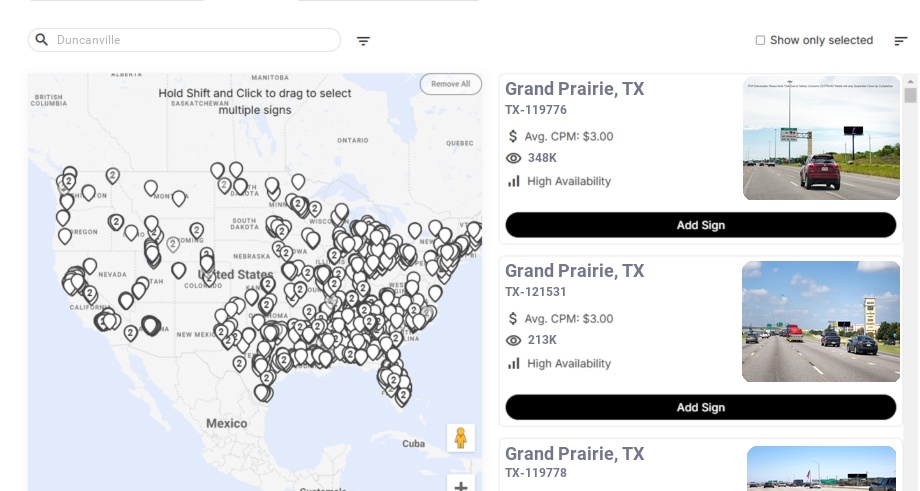Click the 348K impressions eye icon

coord(514,158)
